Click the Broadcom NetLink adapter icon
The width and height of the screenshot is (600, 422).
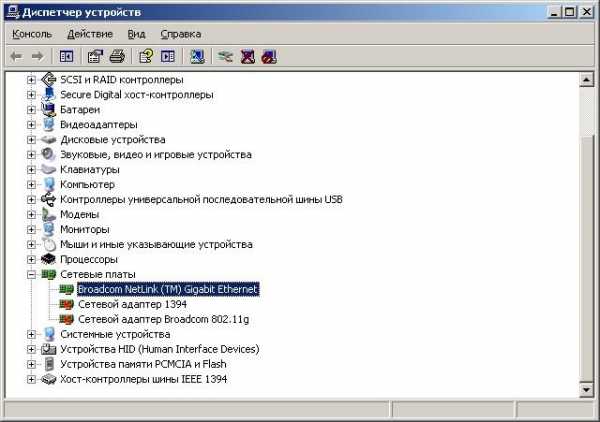point(67,290)
